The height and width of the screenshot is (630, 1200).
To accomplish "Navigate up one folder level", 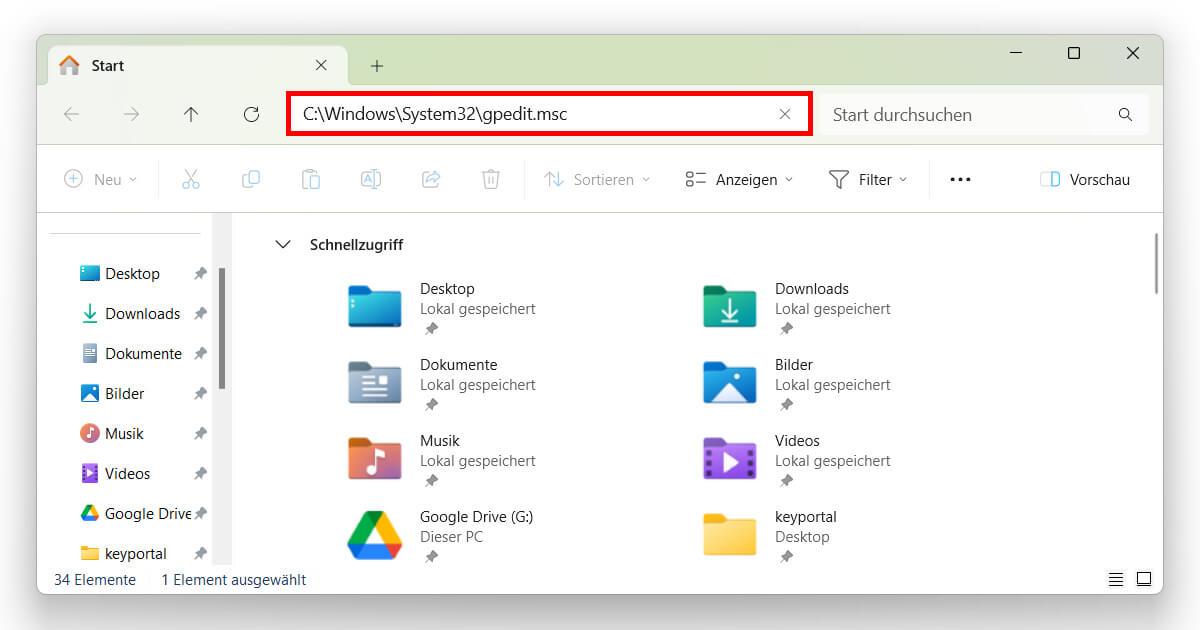I will (191, 114).
